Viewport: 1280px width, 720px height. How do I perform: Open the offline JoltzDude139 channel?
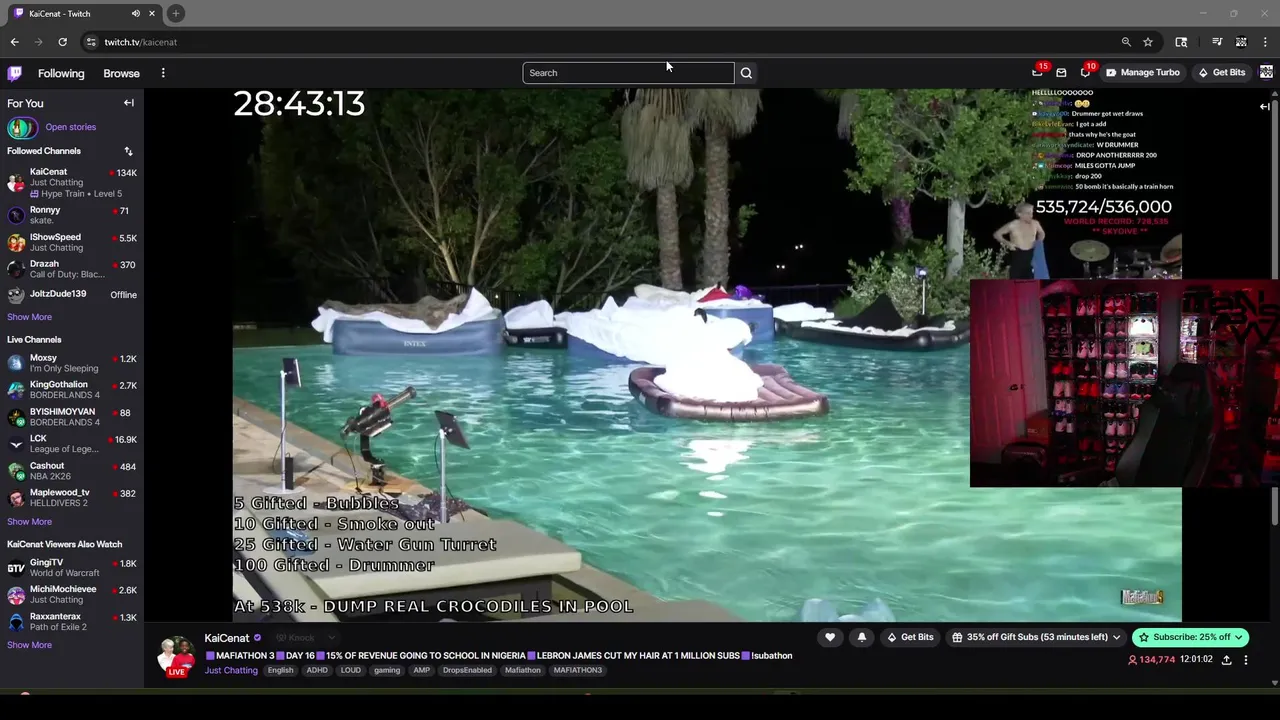pyautogui.click(x=72, y=294)
